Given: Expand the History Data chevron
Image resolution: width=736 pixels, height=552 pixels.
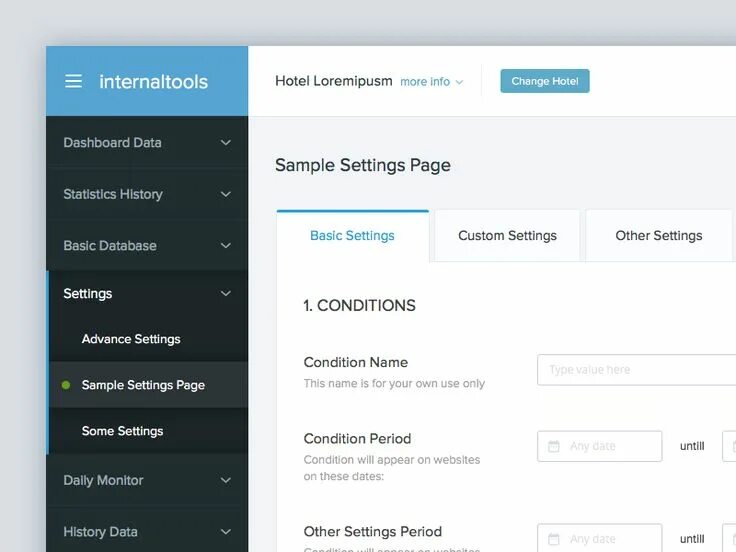Looking at the screenshot, I should [226, 532].
